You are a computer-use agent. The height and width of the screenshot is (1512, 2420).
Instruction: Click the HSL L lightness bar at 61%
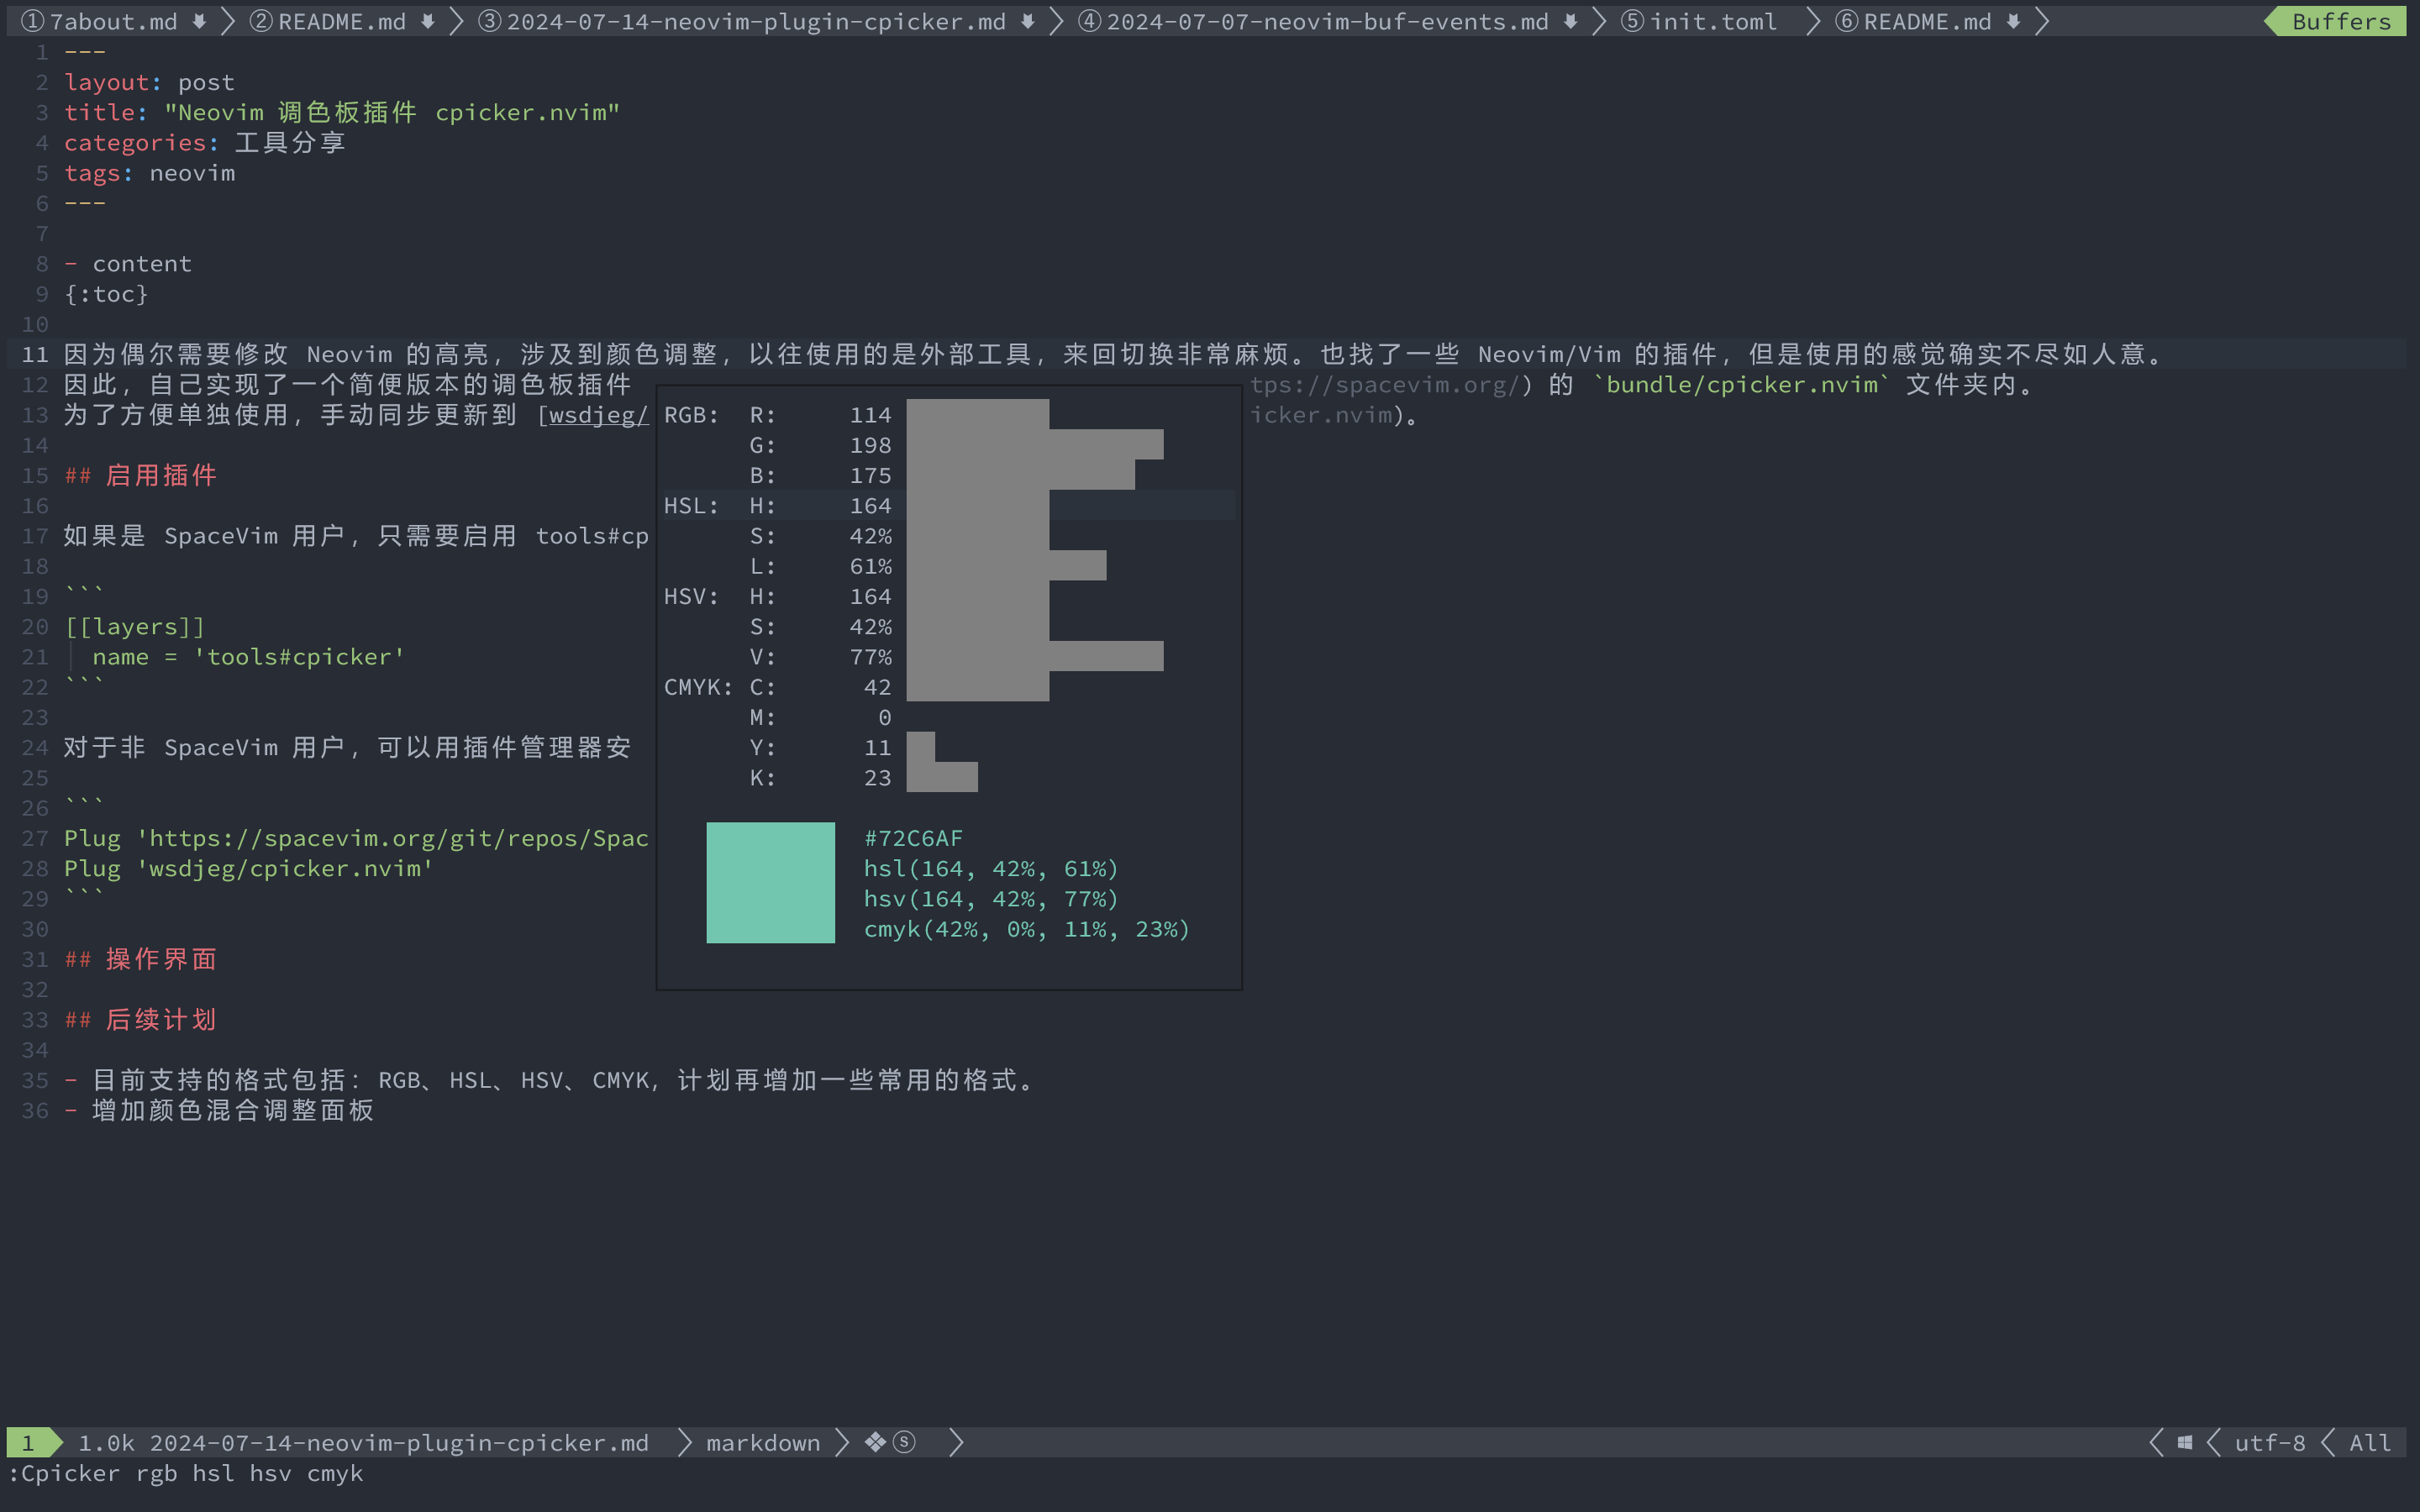[1005, 566]
